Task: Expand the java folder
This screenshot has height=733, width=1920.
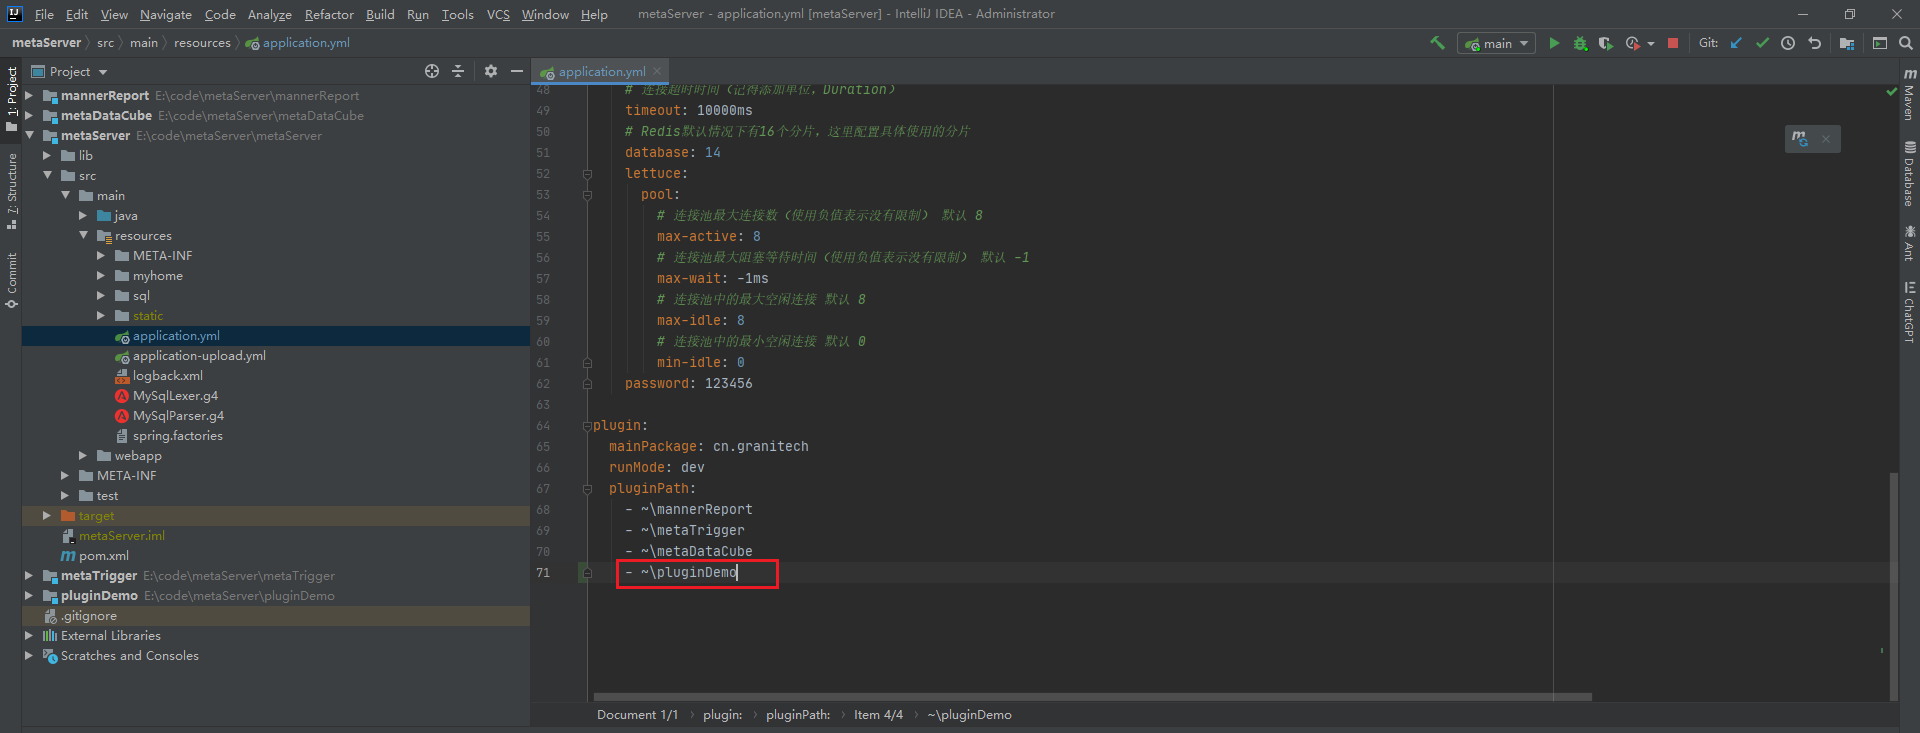Action: coord(83,216)
